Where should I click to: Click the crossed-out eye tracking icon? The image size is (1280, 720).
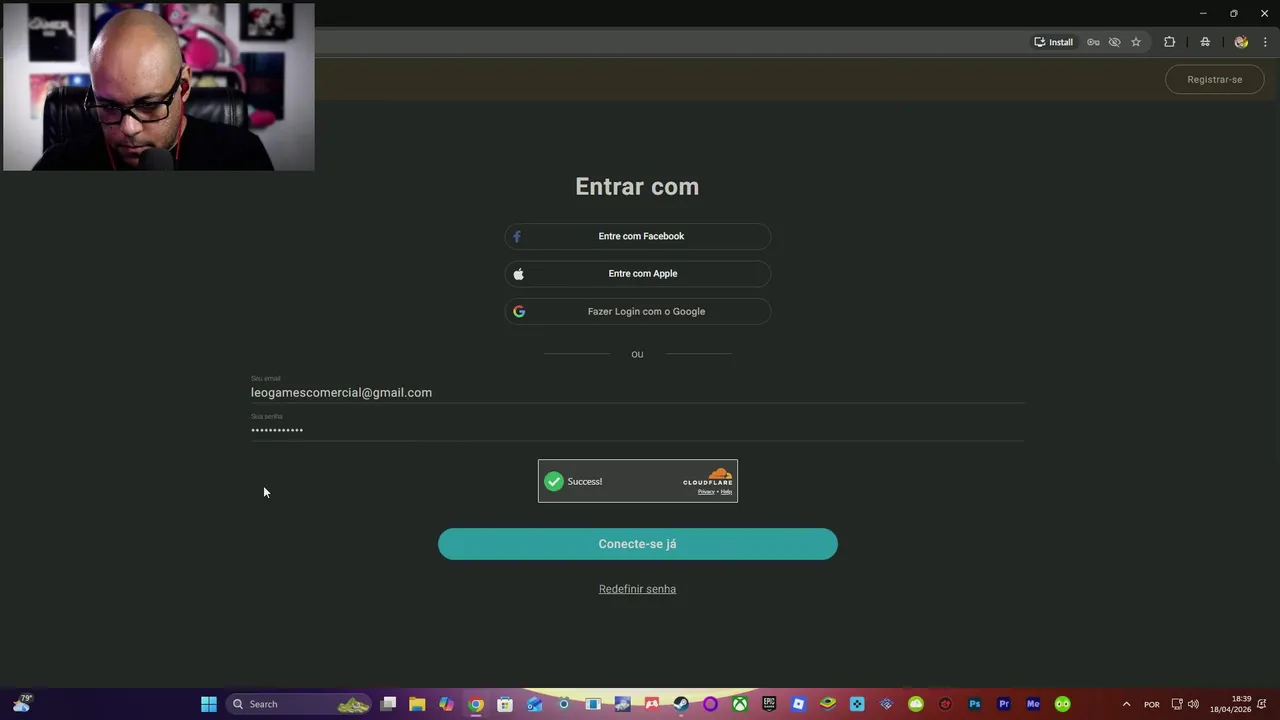click(1114, 42)
